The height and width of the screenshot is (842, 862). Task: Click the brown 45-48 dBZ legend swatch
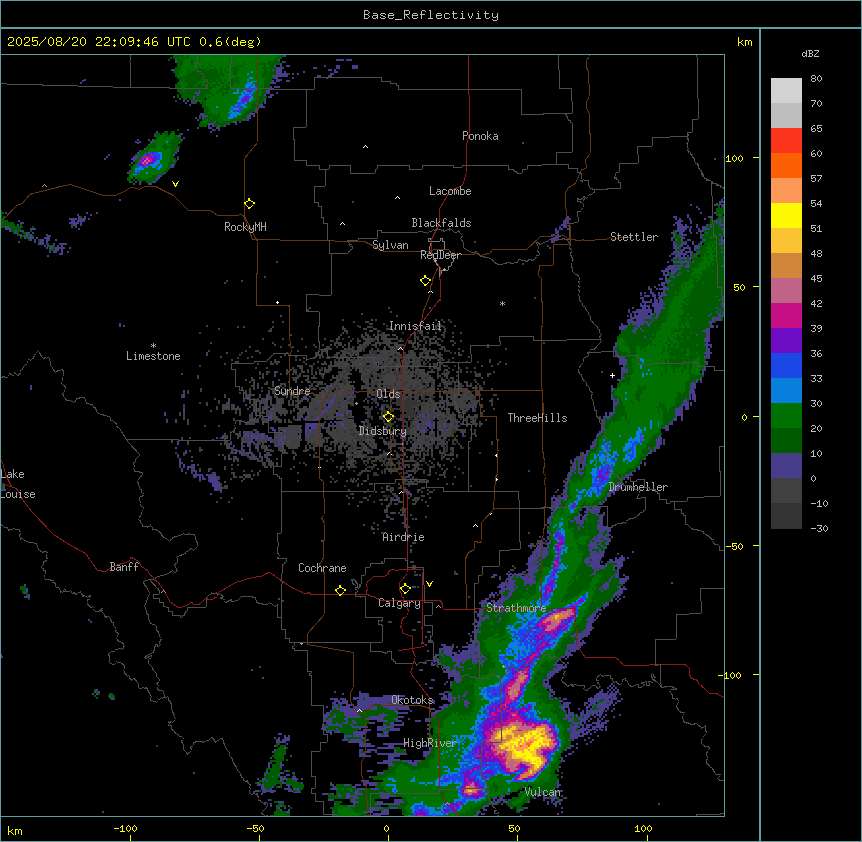pos(786,265)
